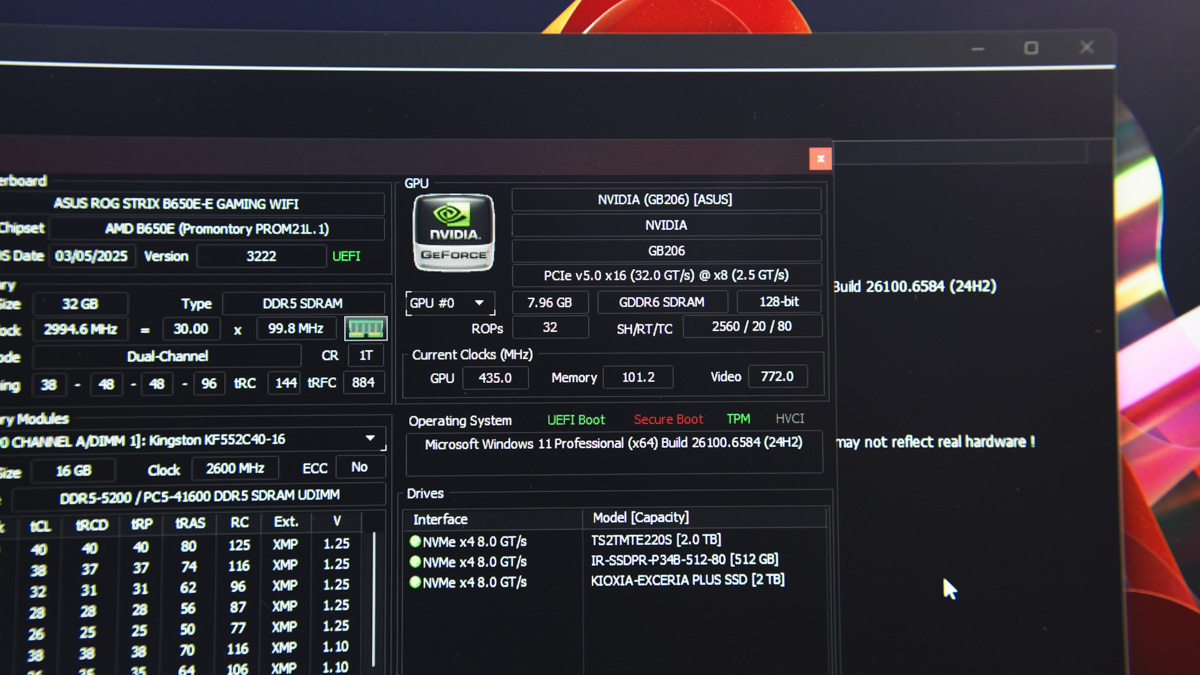The image size is (1200, 675).
Task: Click tRAS value 74 in the timings table
Action: (188, 567)
